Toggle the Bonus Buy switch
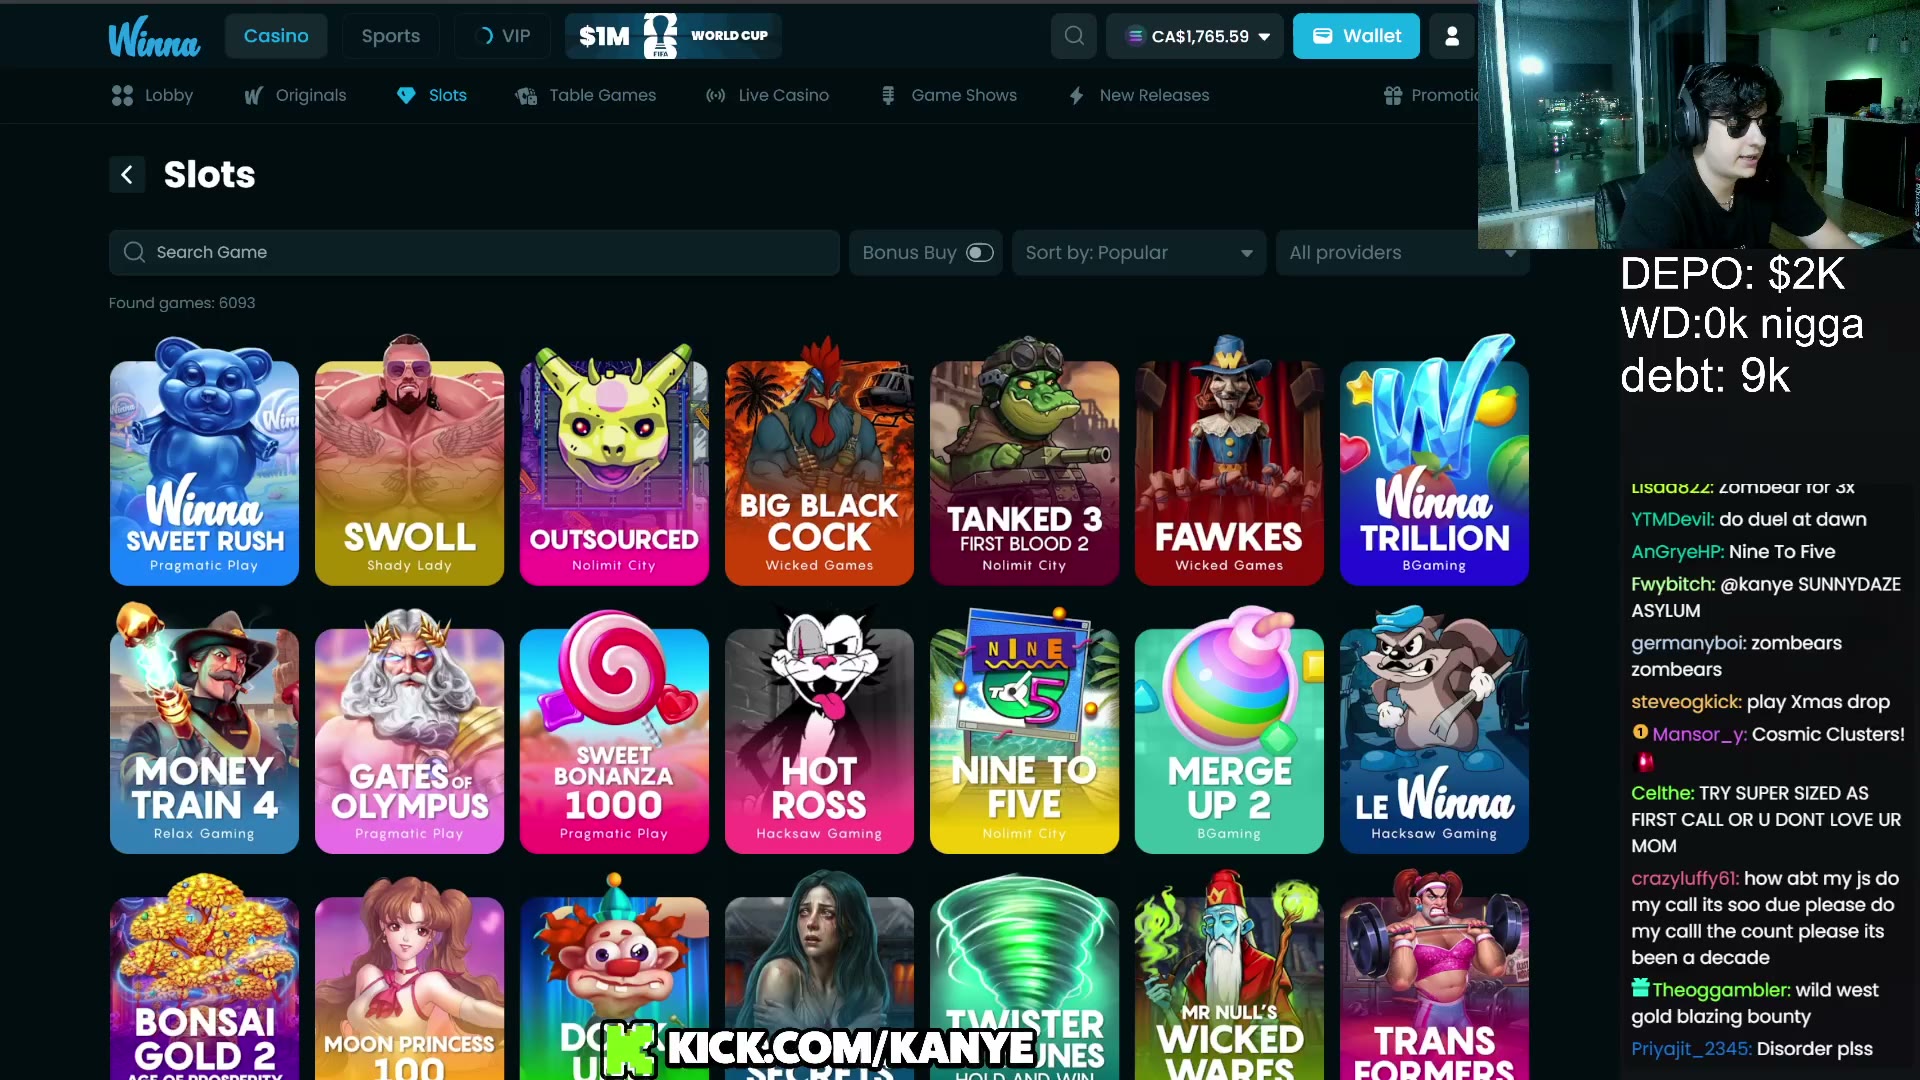 click(980, 253)
